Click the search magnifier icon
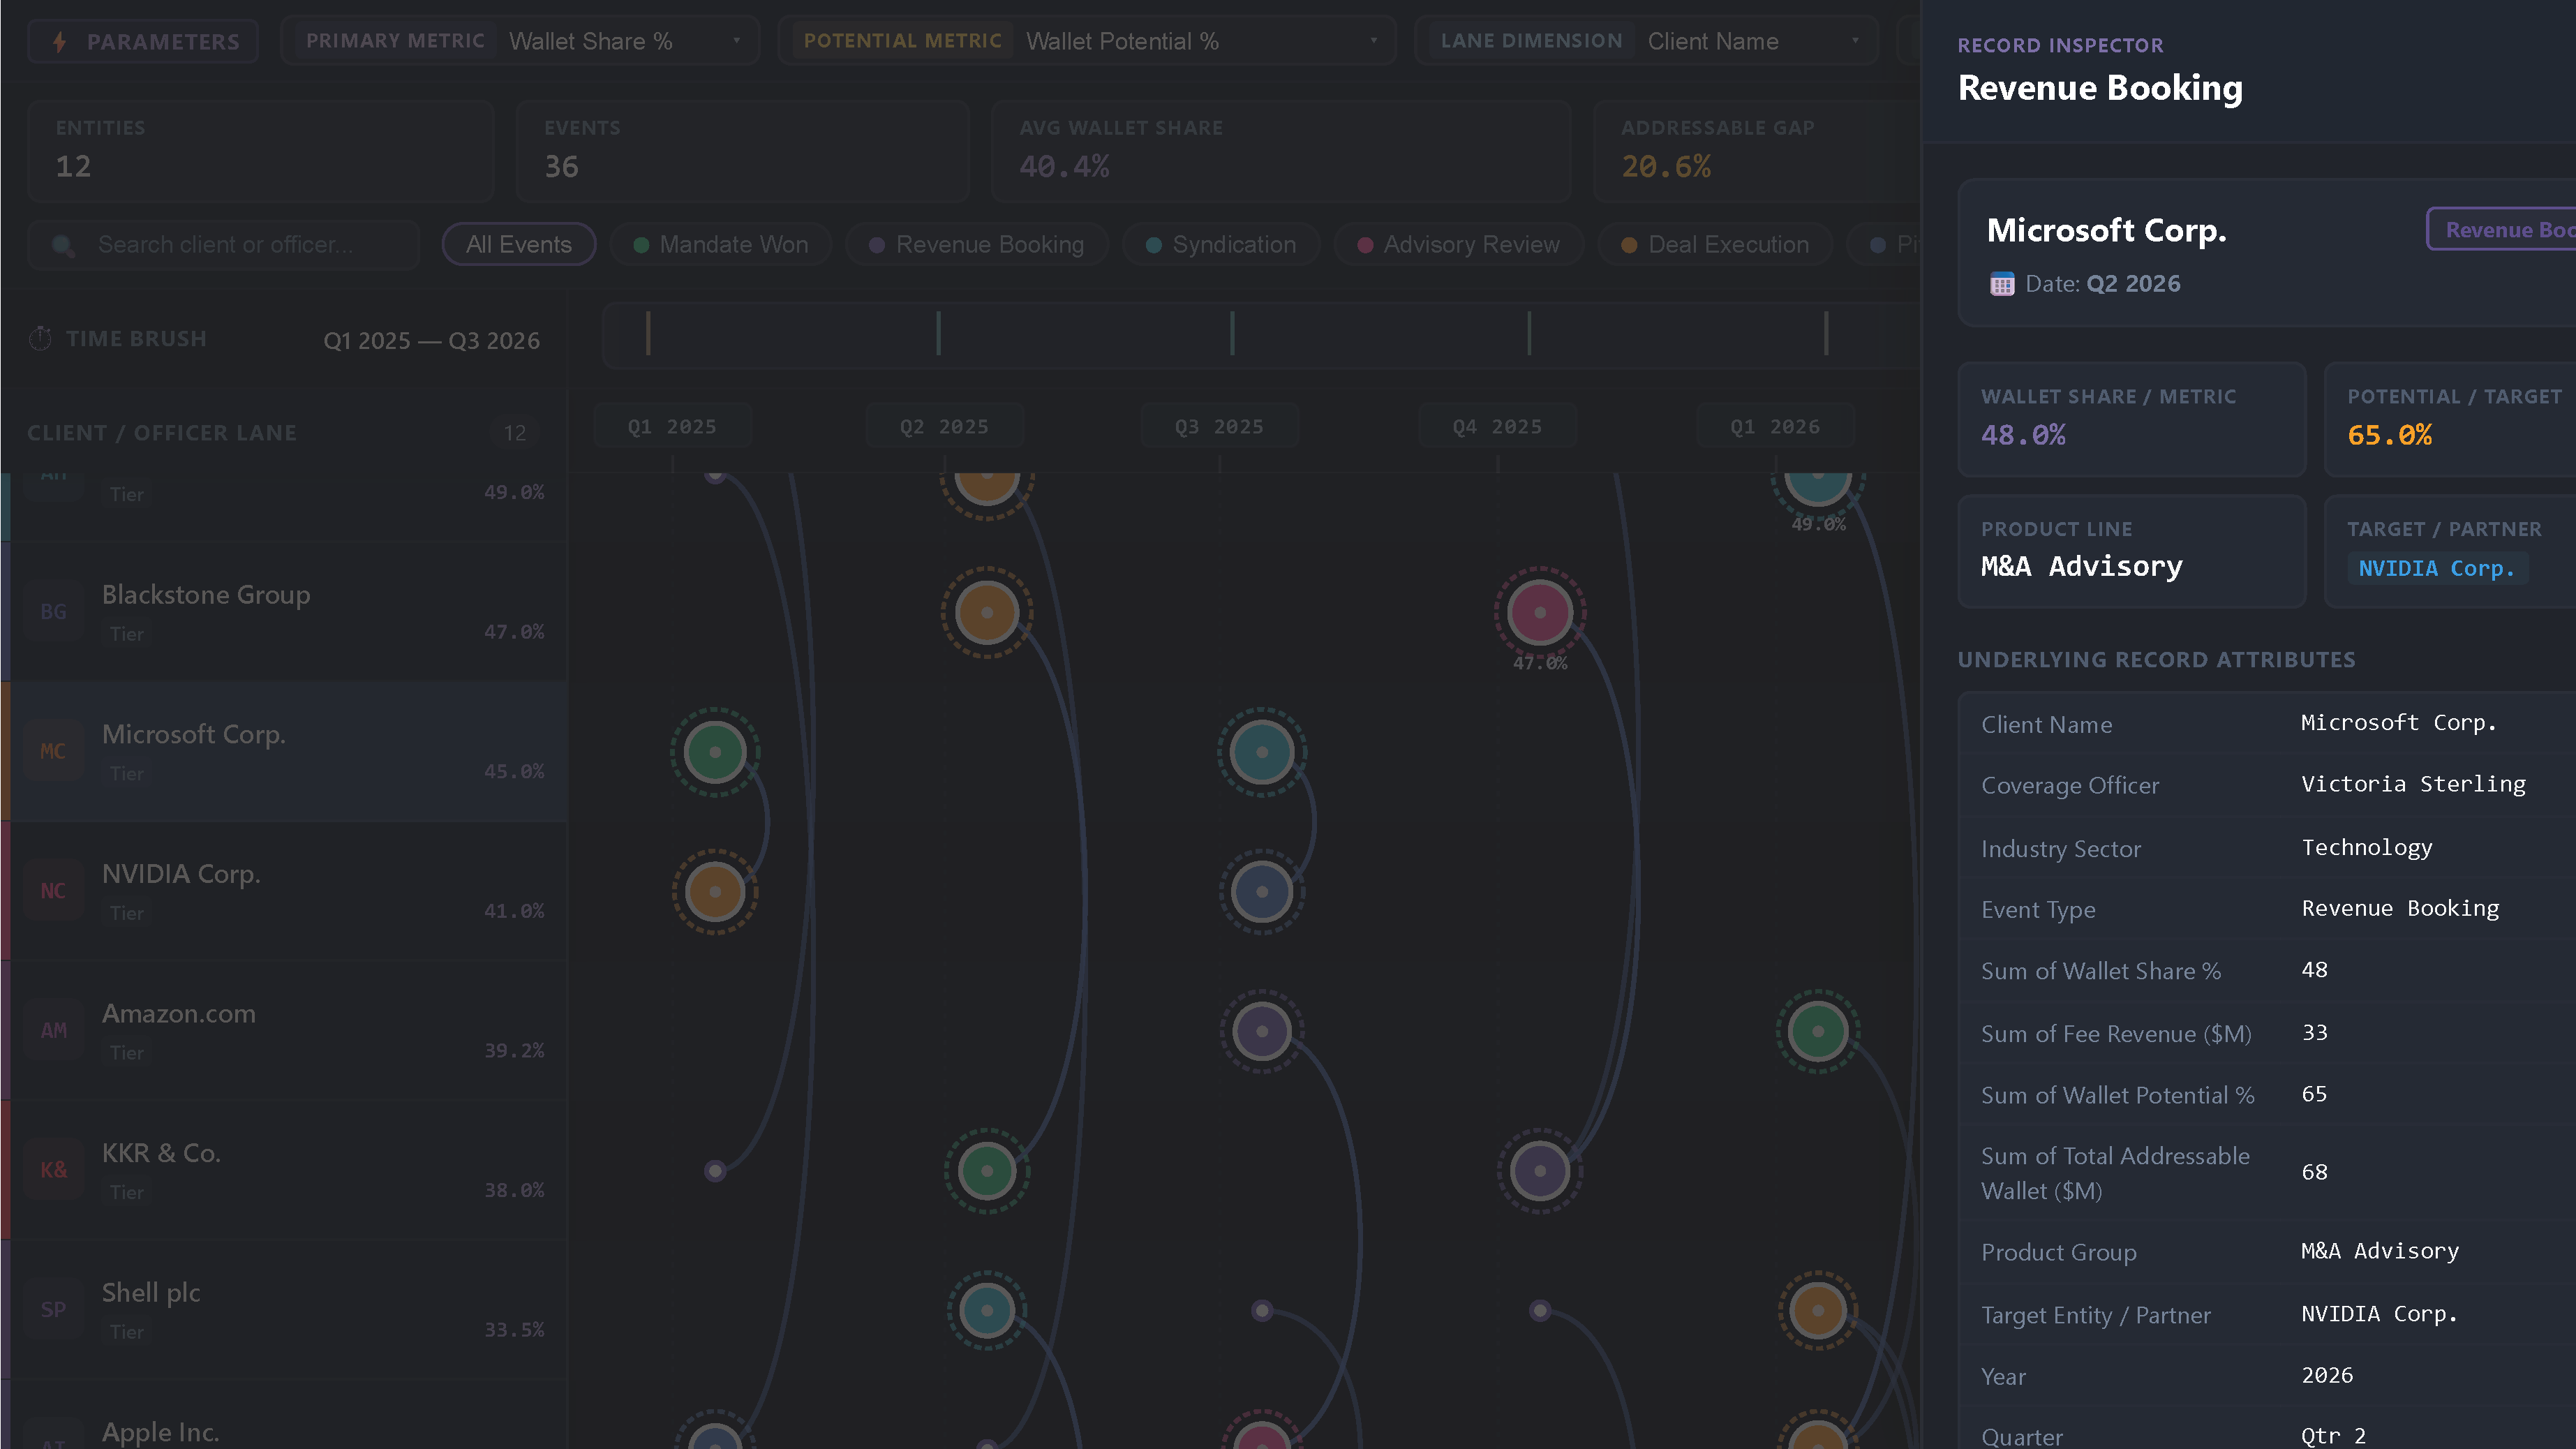The height and width of the screenshot is (1449, 2576). click(x=63, y=245)
